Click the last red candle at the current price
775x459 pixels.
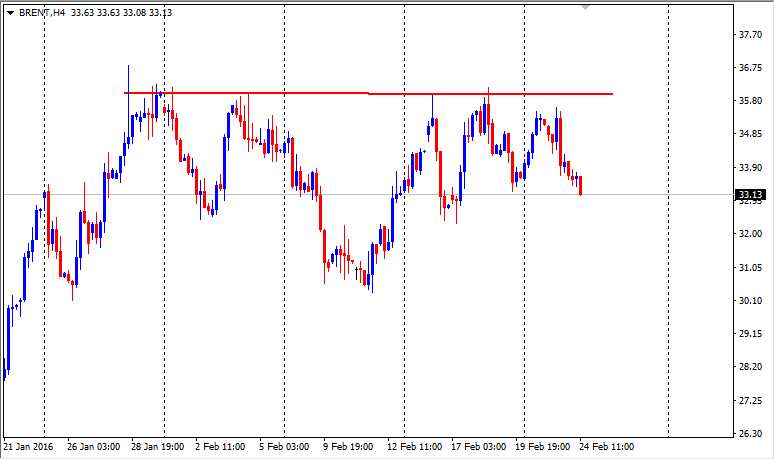(x=581, y=185)
